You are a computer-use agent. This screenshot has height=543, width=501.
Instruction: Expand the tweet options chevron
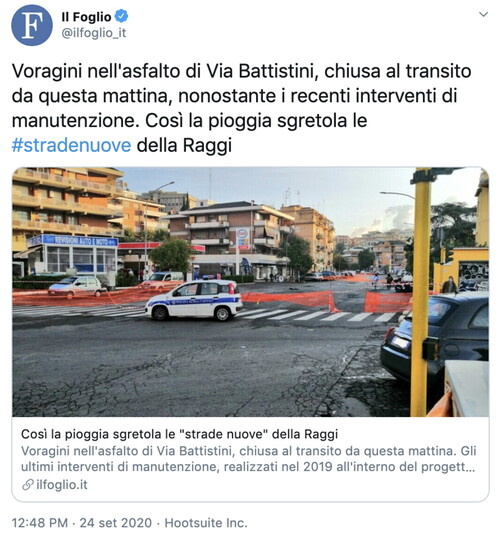(x=483, y=15)
